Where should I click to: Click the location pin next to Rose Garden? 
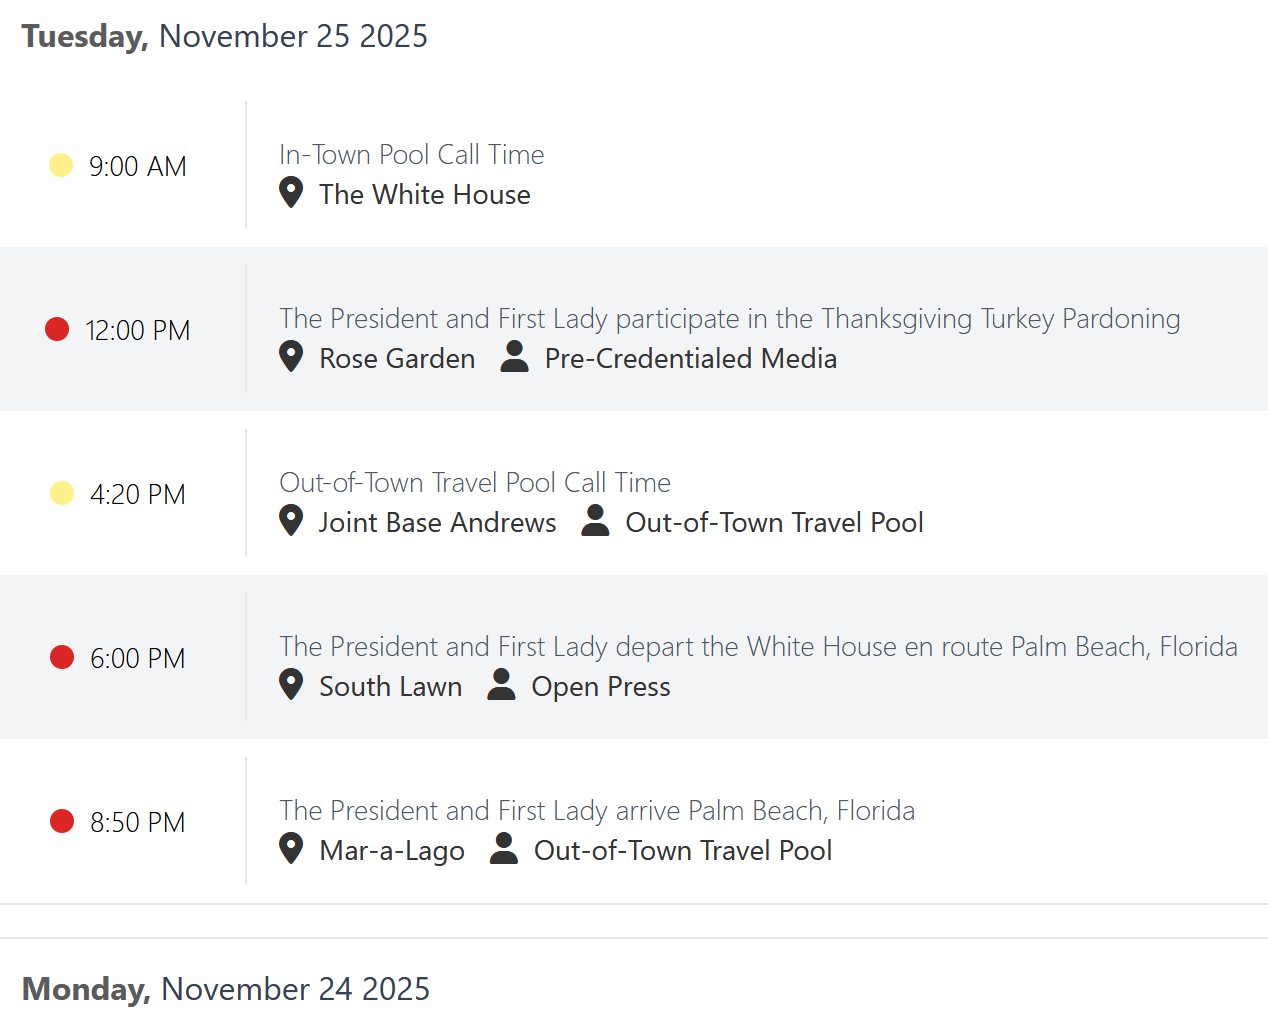click(x=291, y=356)
